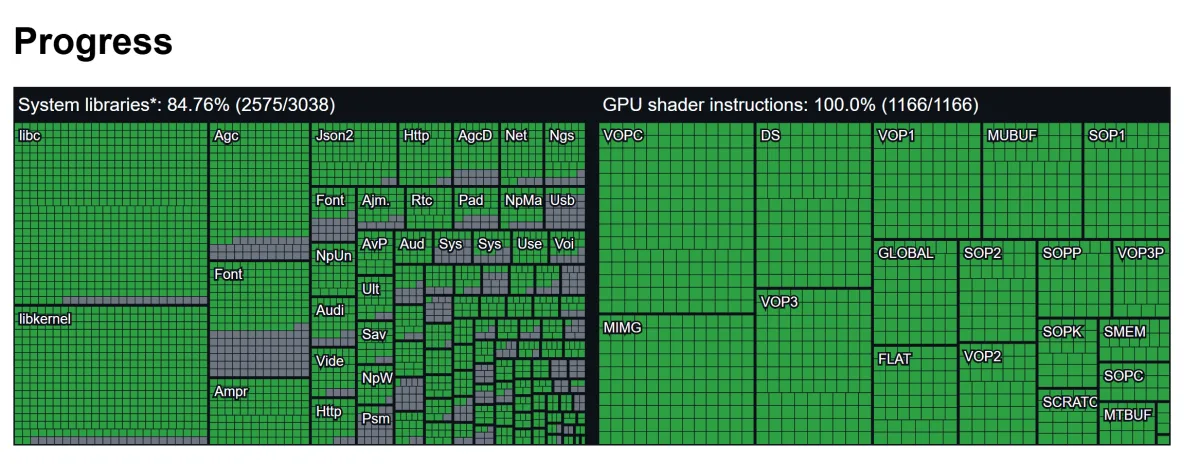Select the Ult library block
The image size is (1200, 464).
coord(375,299)
